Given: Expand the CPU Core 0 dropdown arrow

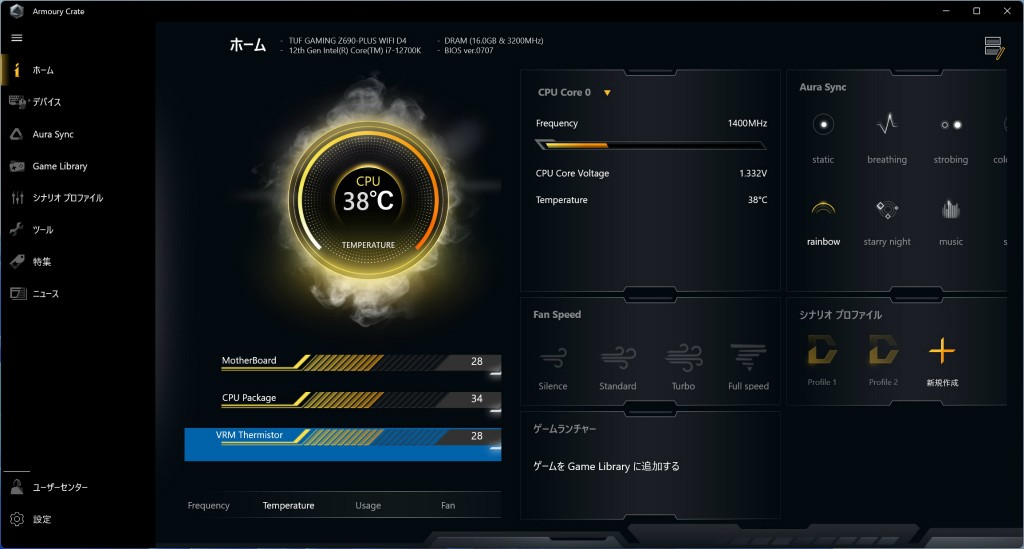Looking at the screenshot, I should tap(607, 93).
